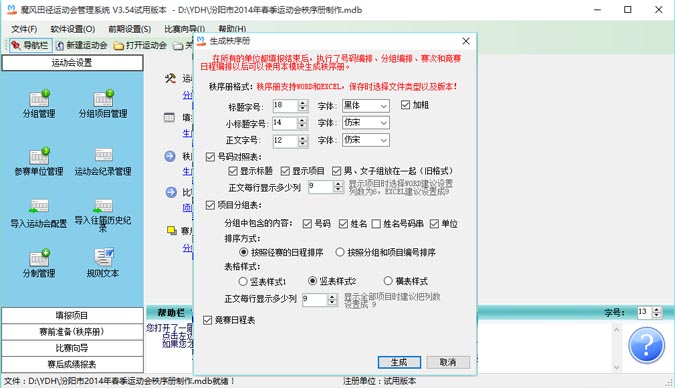Toggle 男、女子组放在一起 checkbox
The image size is (675, 388).
click(x=392, y=171)
